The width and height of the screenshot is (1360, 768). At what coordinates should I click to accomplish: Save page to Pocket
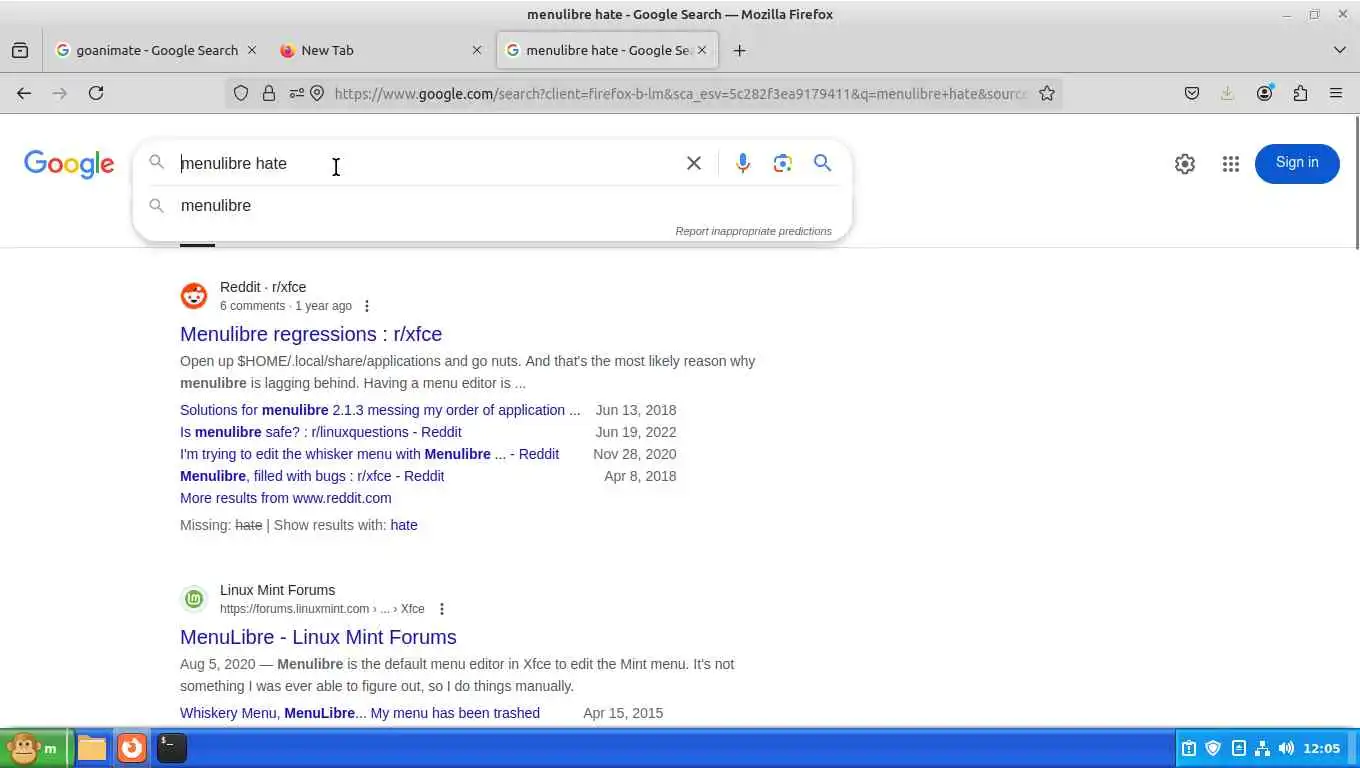pyautogui.click(x=1192, y=93)
